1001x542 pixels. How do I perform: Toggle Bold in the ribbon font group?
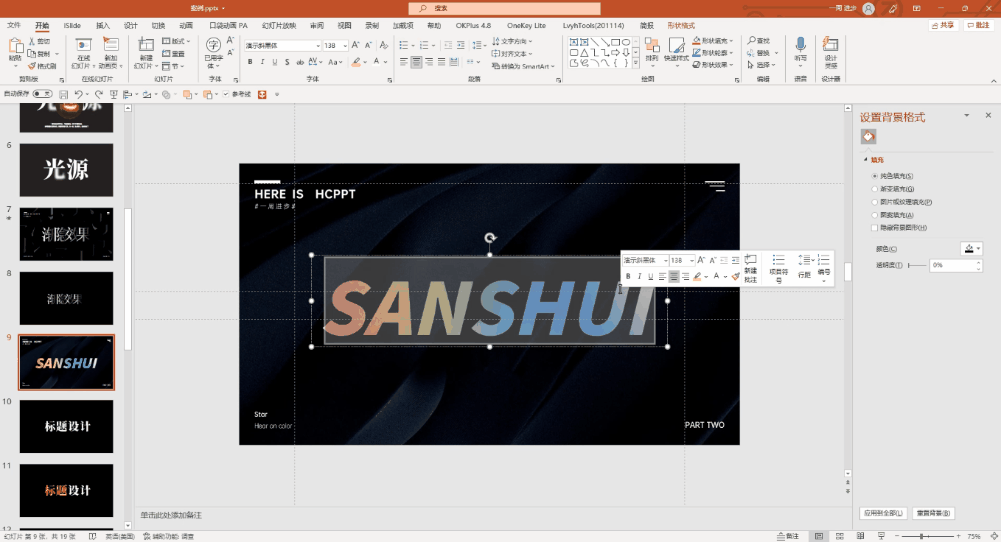click(x=250, y=62)
